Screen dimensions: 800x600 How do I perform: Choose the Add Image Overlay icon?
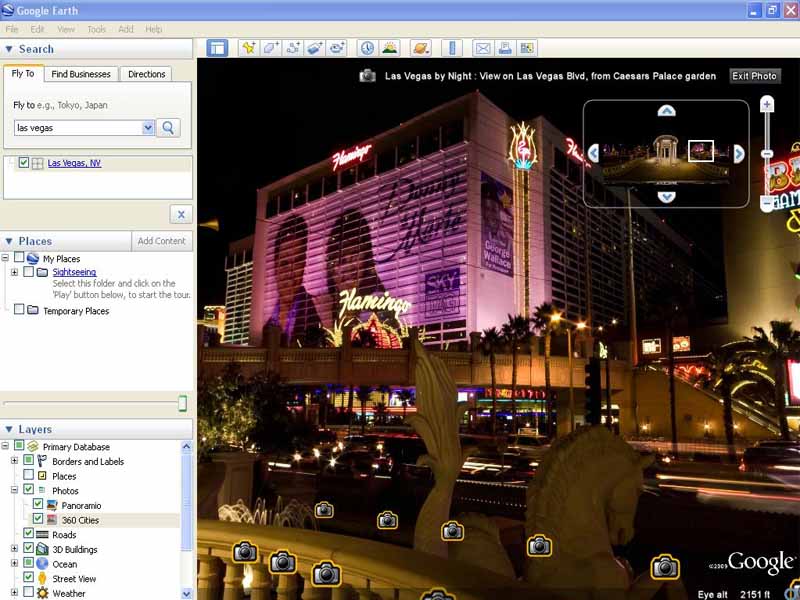pos(315,48)
